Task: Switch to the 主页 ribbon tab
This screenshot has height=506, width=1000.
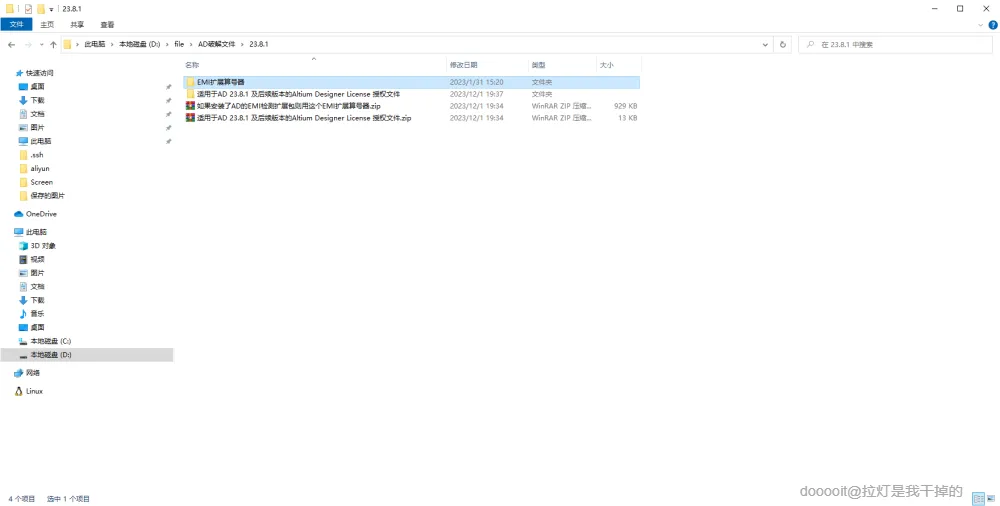Action: pyautogui.click(x=47, y=24)
